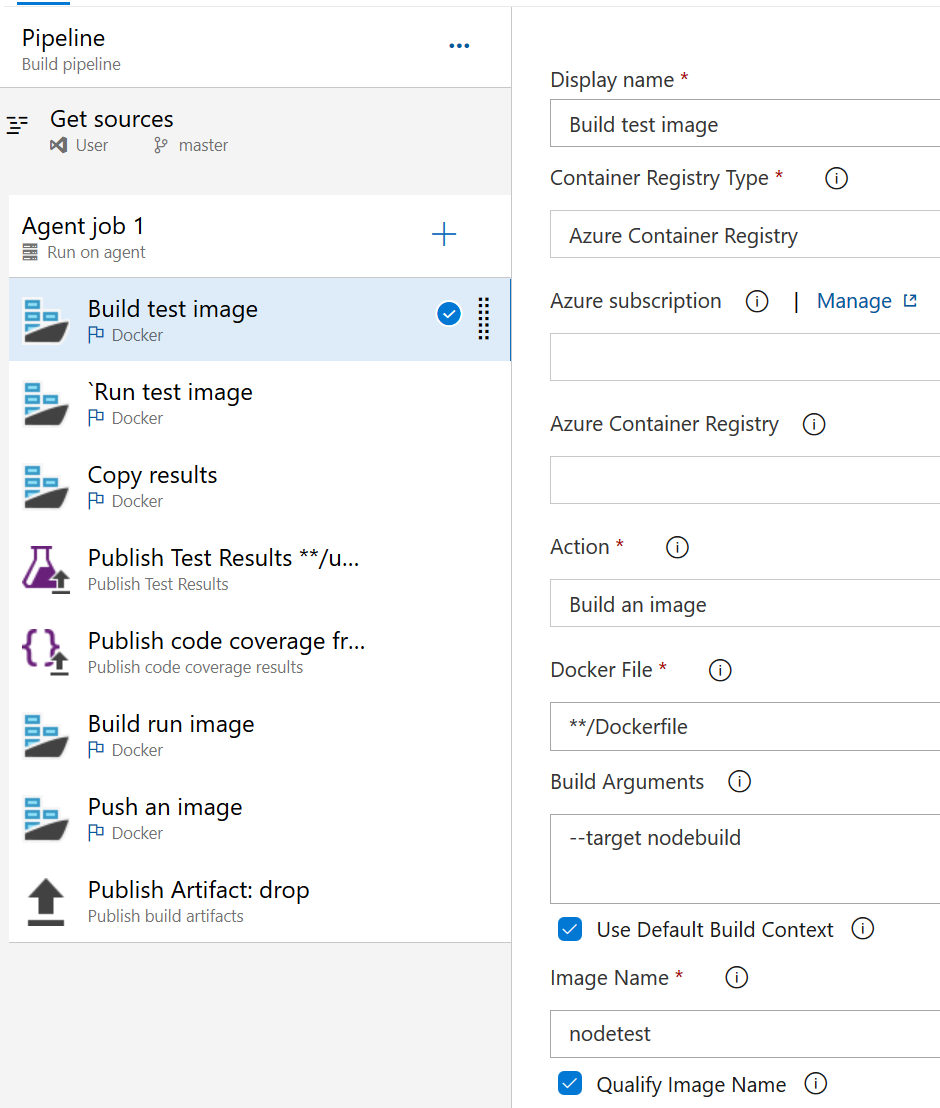Click the Image Name field containing nodetest
The width and height of the screenshot is (940, 1108).
click(745, 1034)
